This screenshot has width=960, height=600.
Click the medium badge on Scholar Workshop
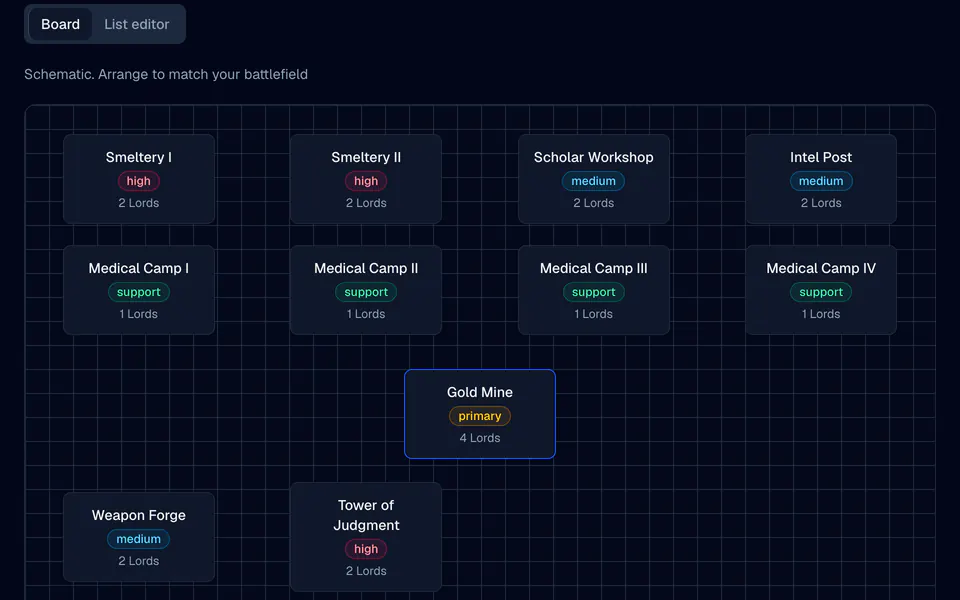pyautogui.click(x=594, y=181)
